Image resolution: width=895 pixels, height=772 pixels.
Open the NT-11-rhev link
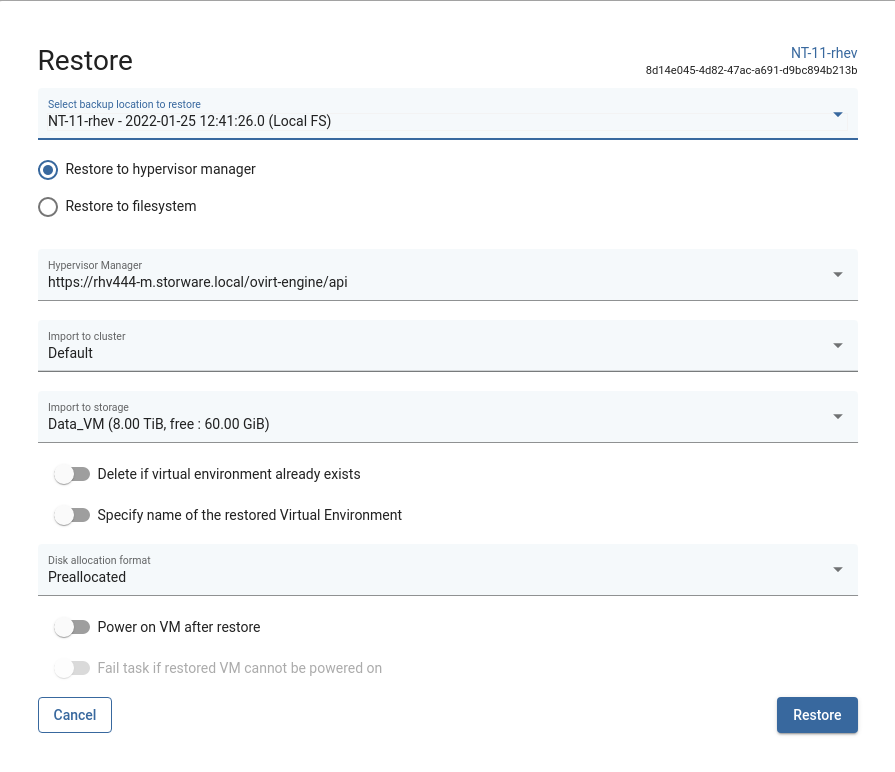824,53
